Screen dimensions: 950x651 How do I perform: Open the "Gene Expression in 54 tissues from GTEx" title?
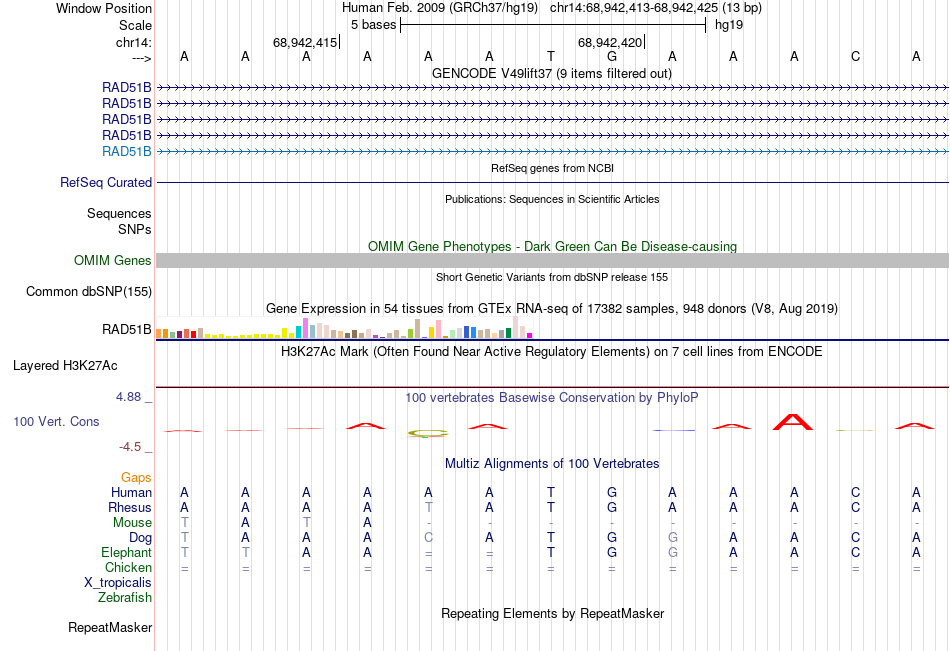[x=552, y=309]
